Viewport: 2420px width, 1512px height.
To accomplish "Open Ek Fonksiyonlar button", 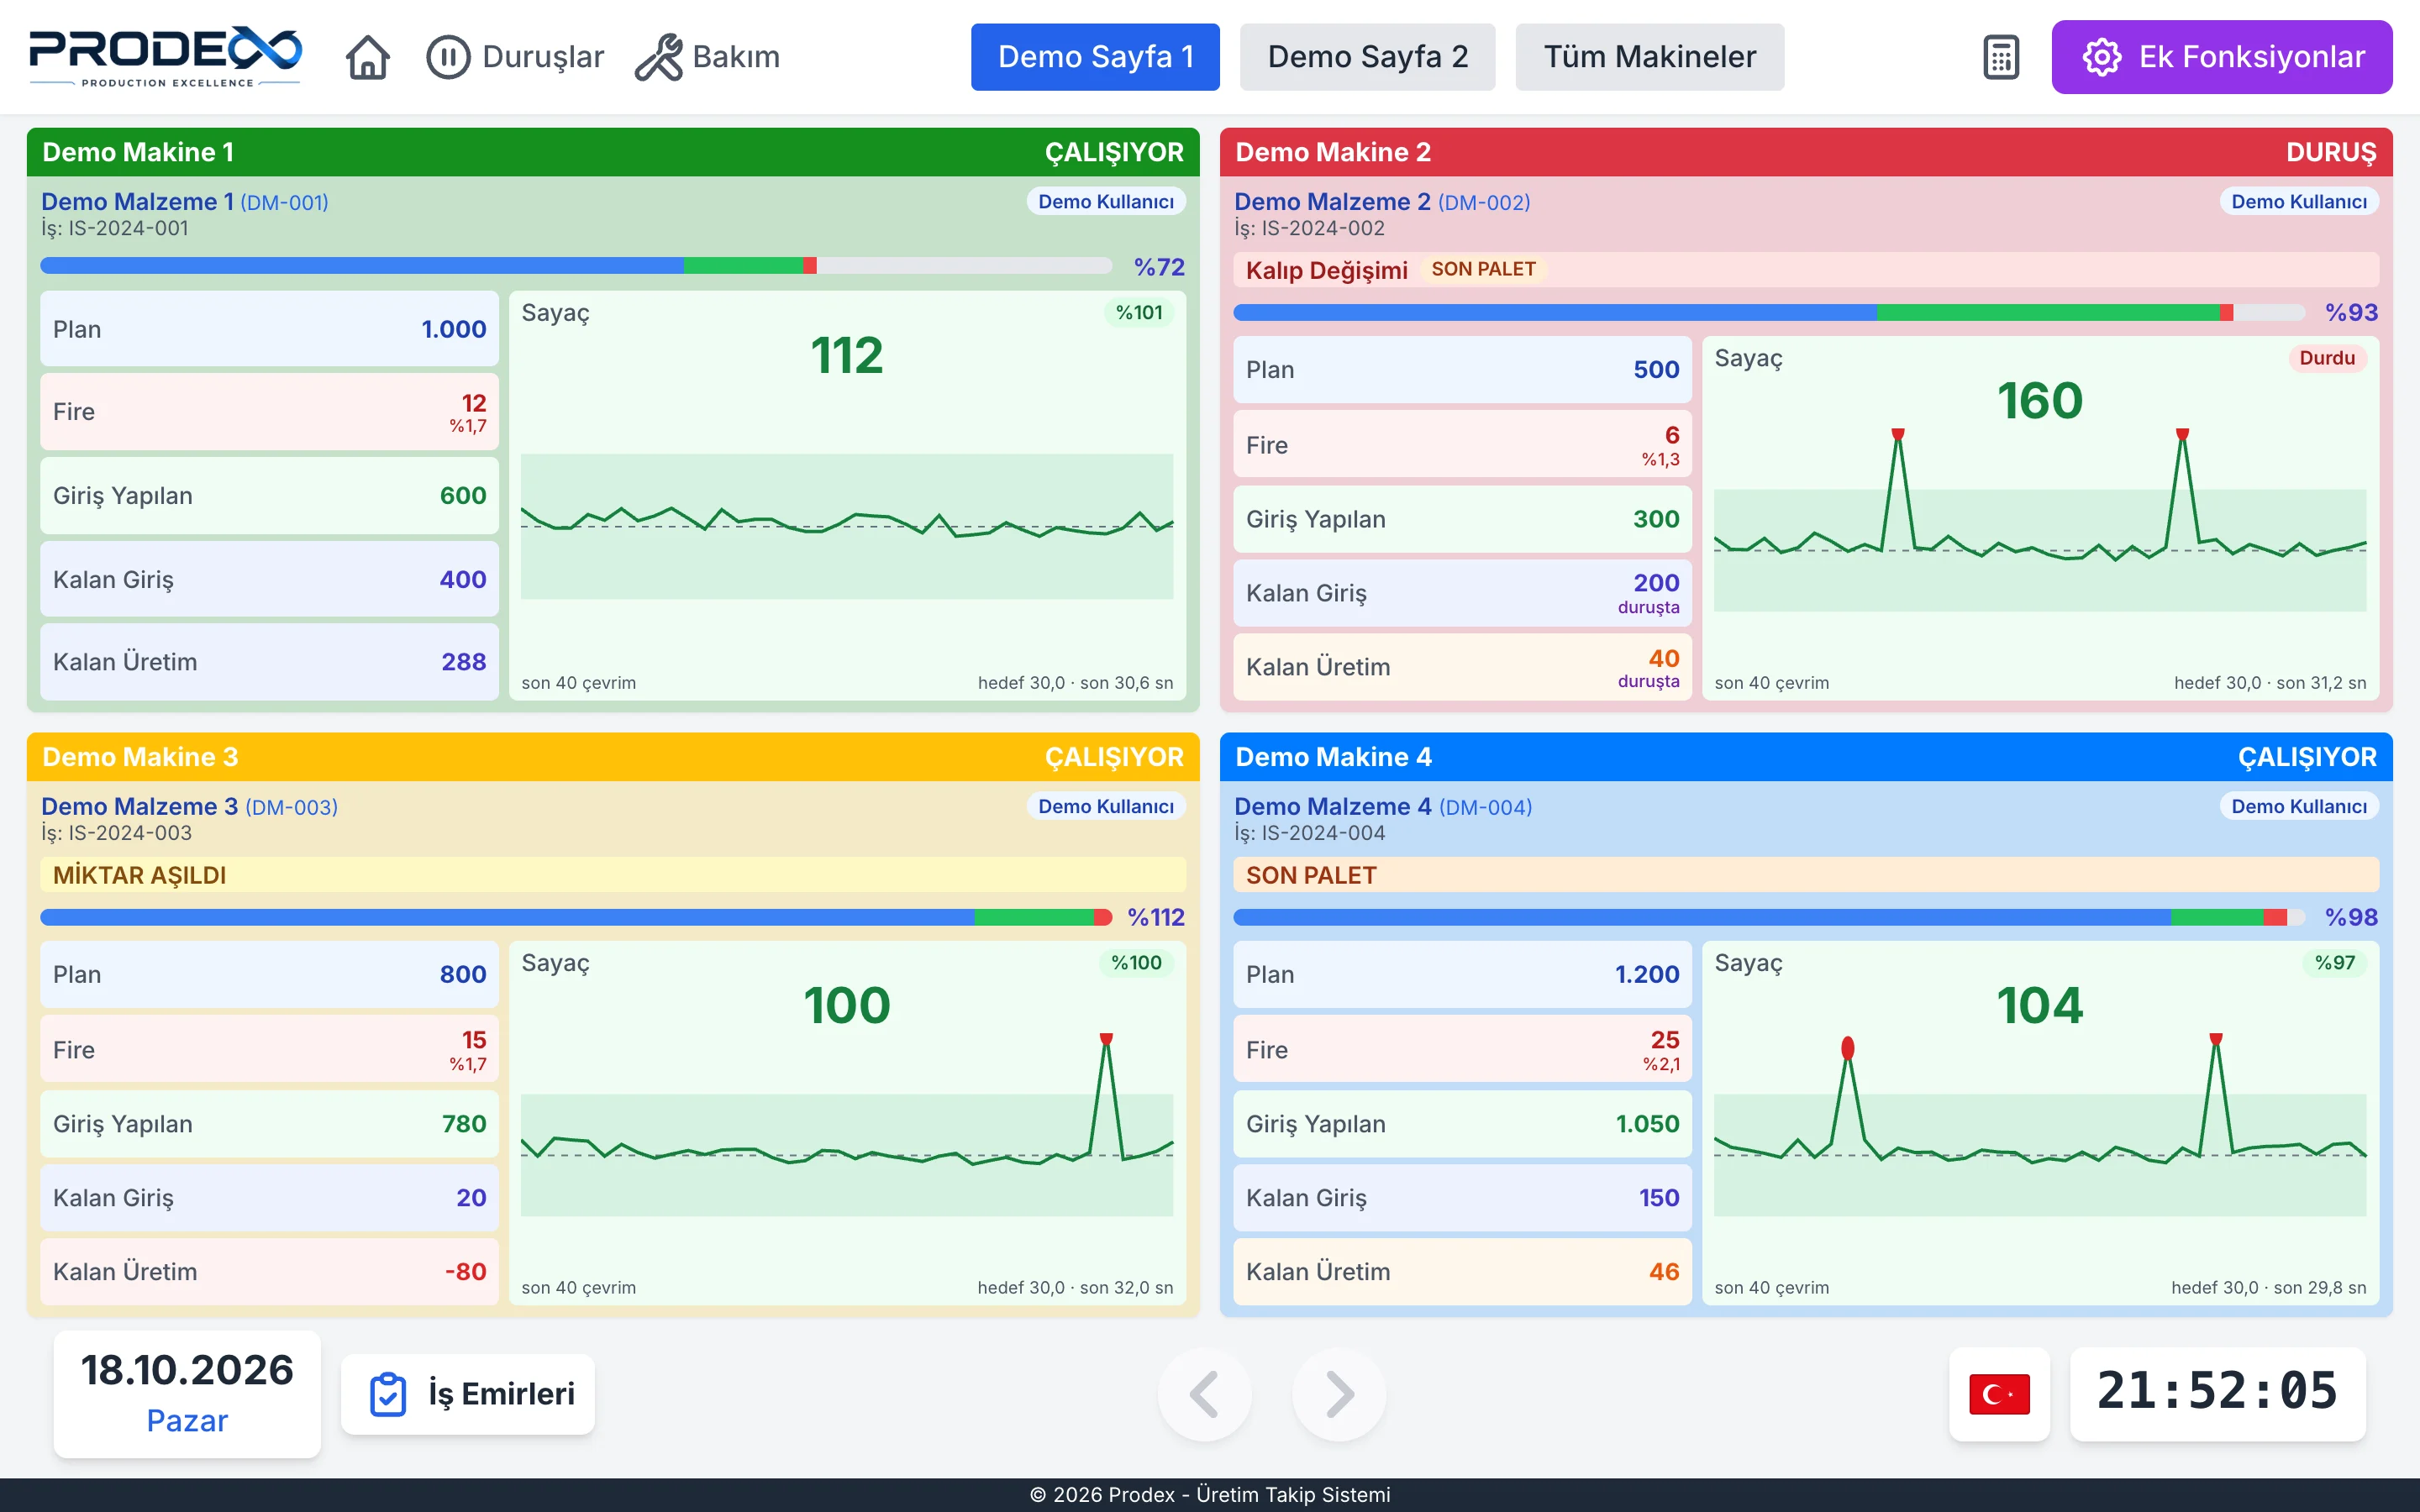I will coord(2222,57).
